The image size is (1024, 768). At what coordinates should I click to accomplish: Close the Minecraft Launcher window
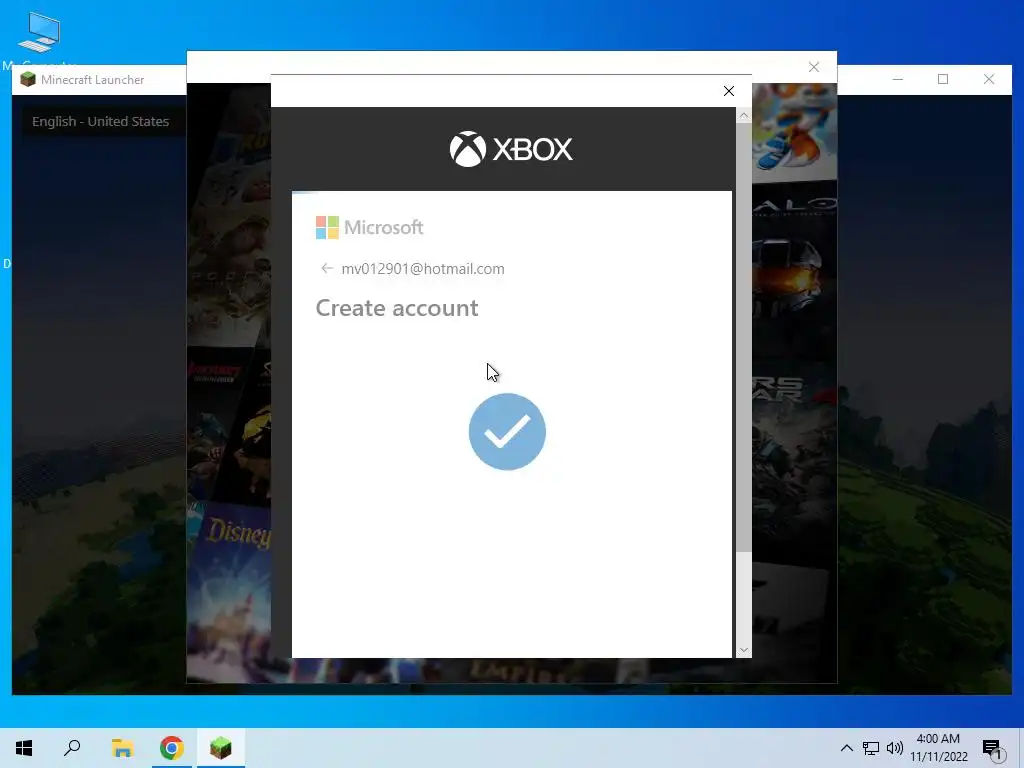pyautogui.click(x=989, y=80)
